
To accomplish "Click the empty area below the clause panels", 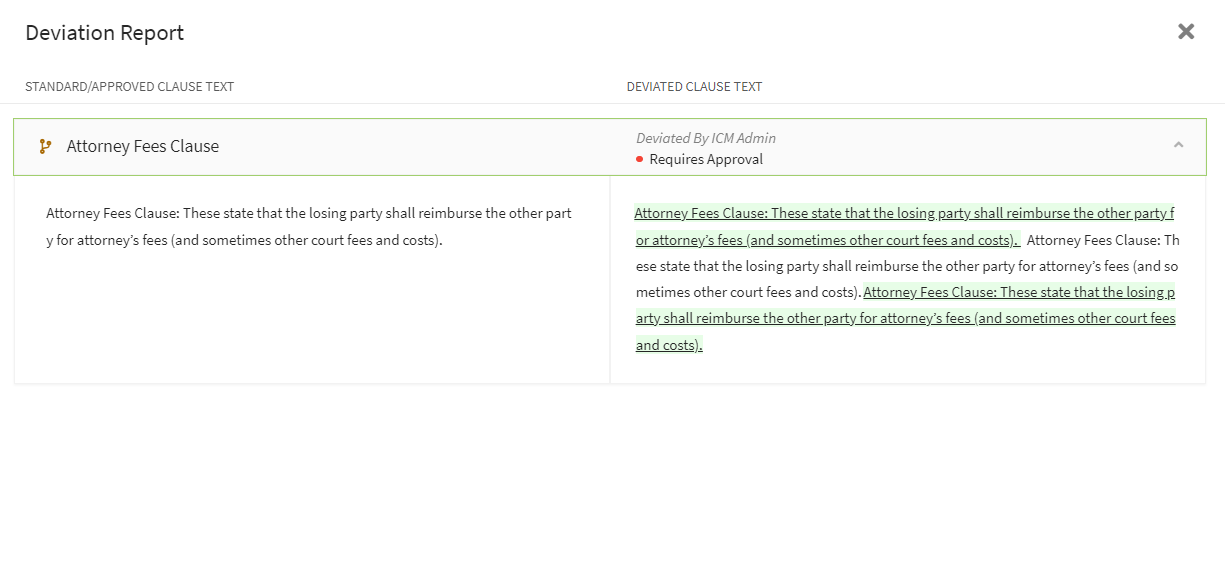I will pos(612,470).
